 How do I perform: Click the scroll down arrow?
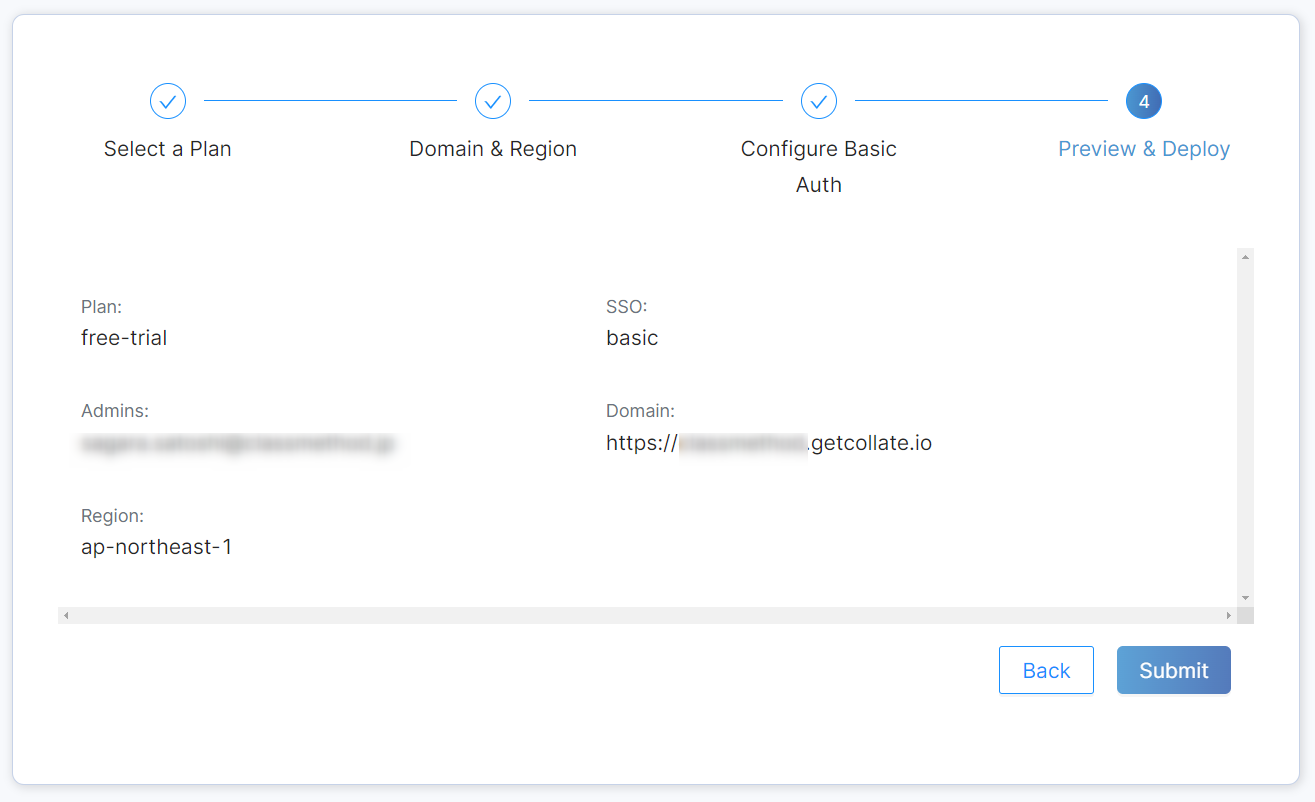[x=1245, y=598]
